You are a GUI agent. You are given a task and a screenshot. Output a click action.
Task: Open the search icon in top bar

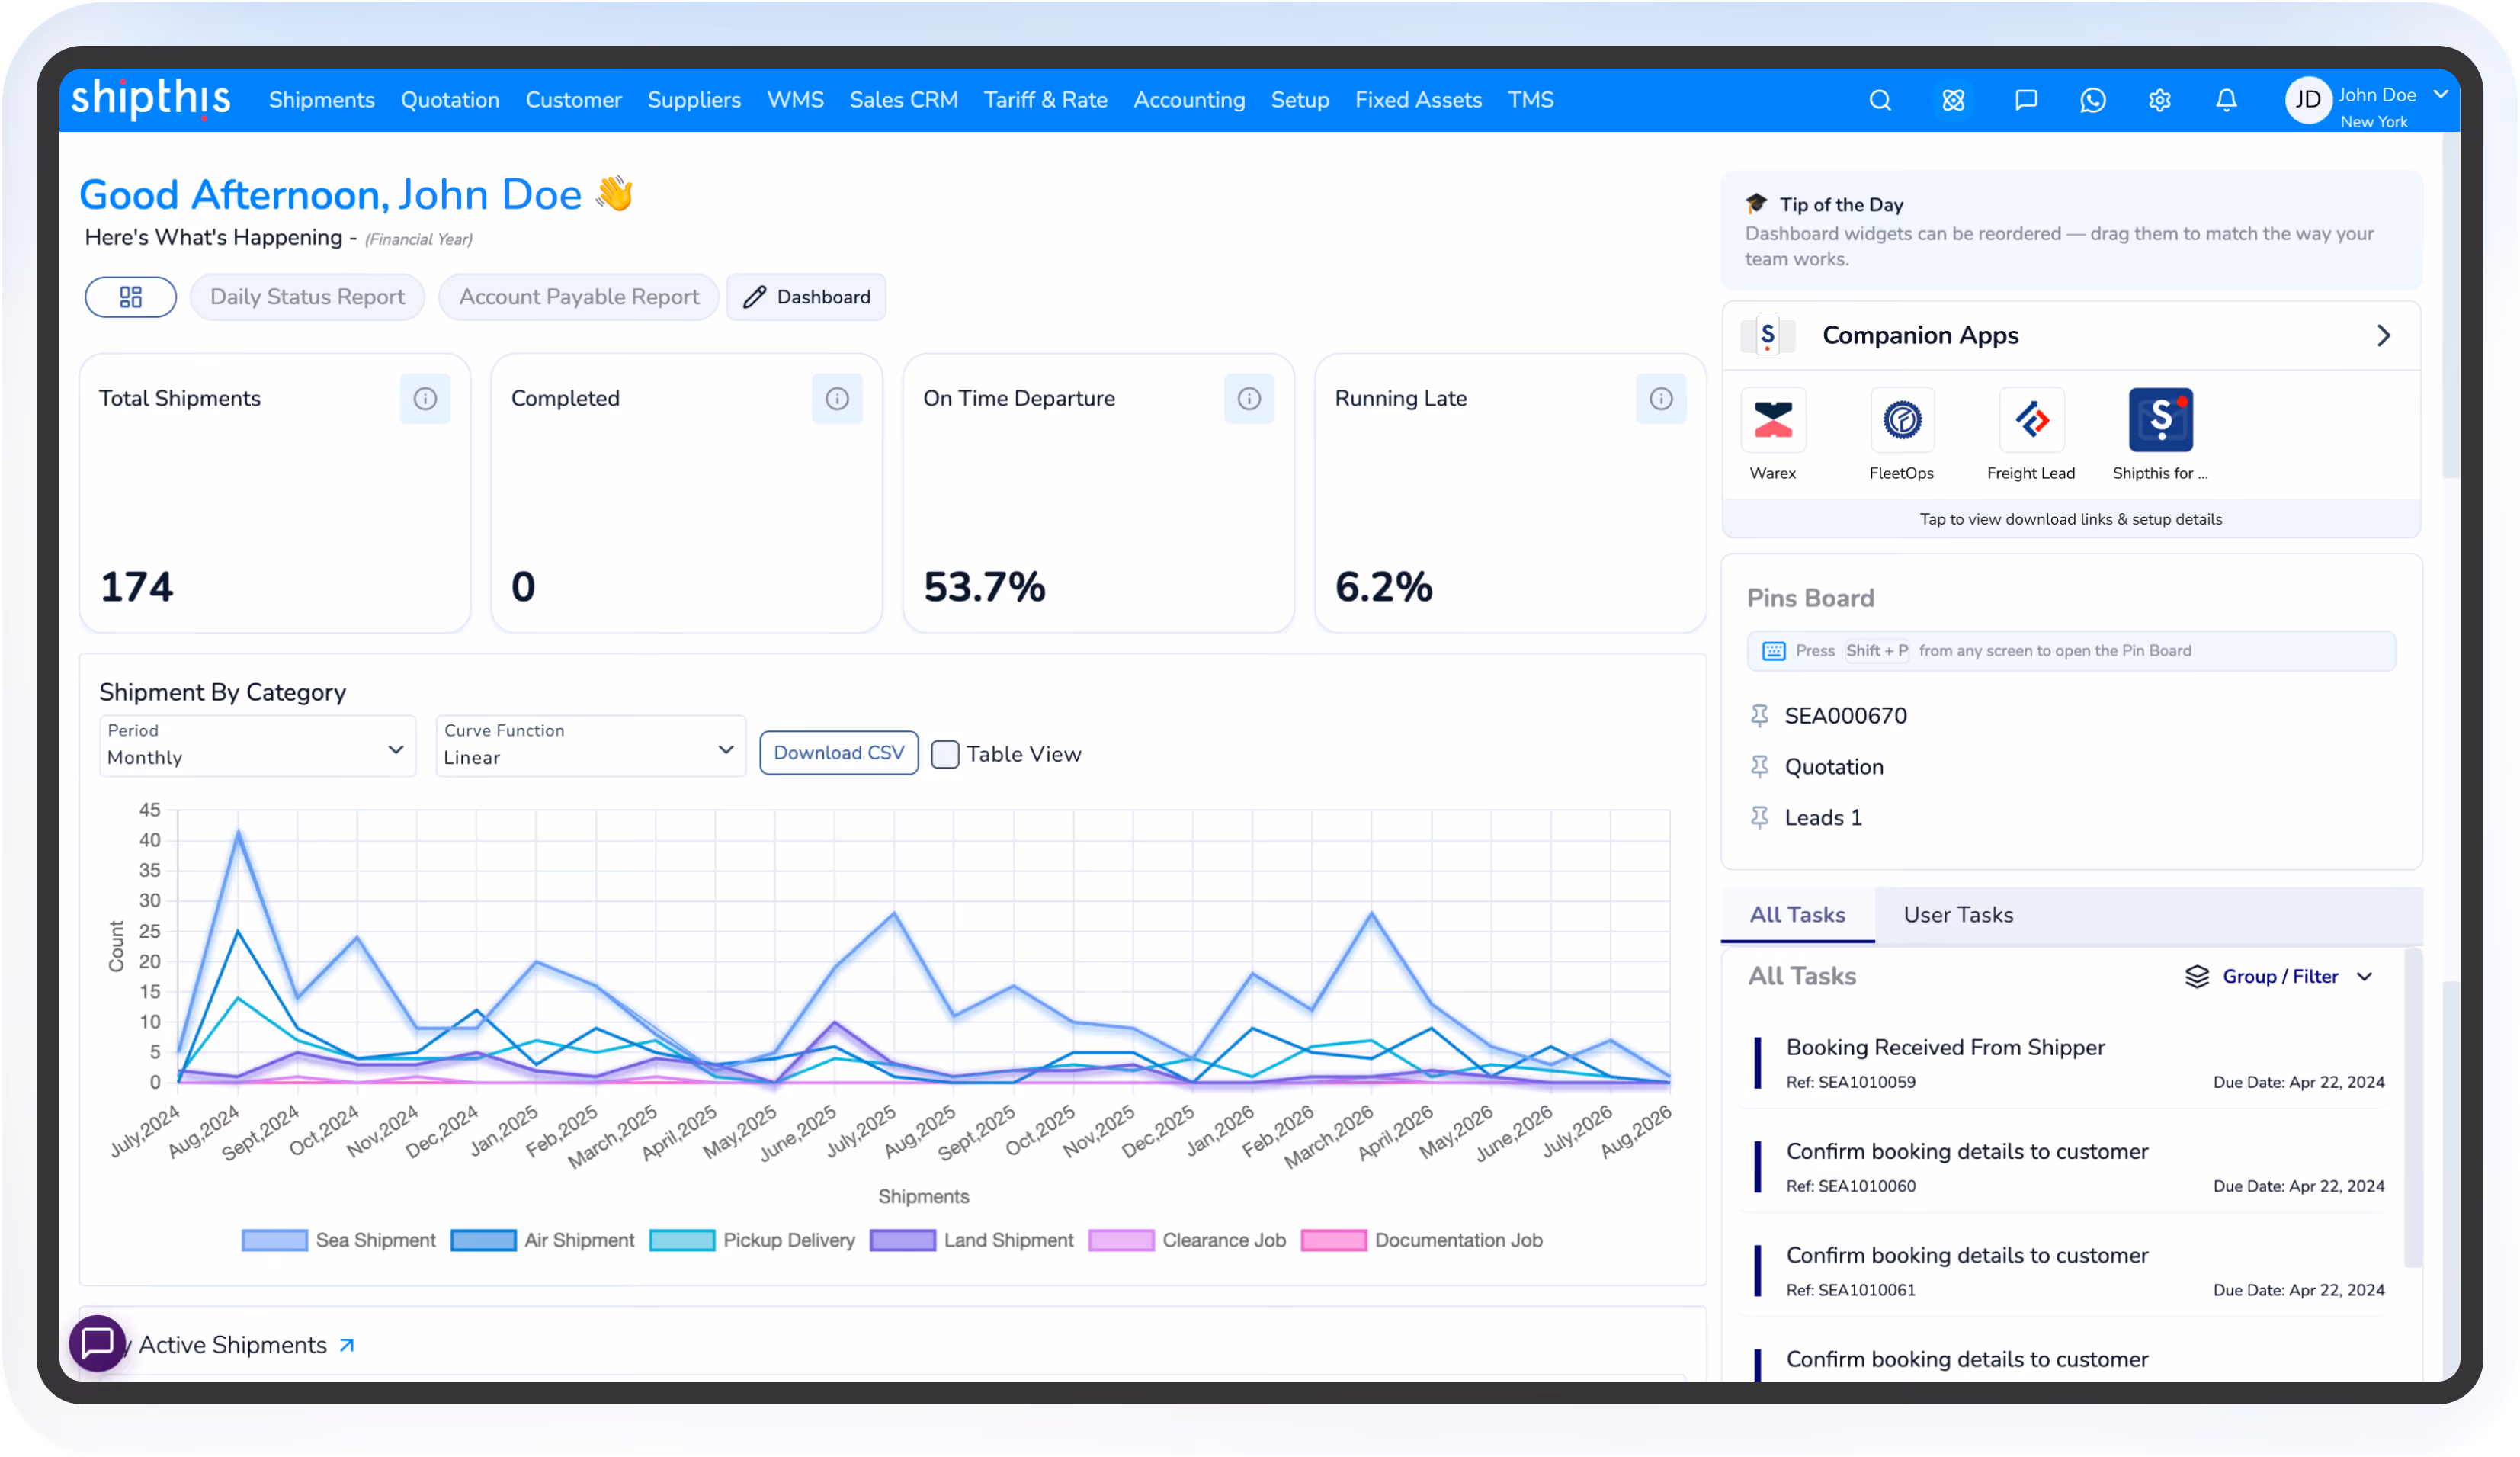(1879, 100)
